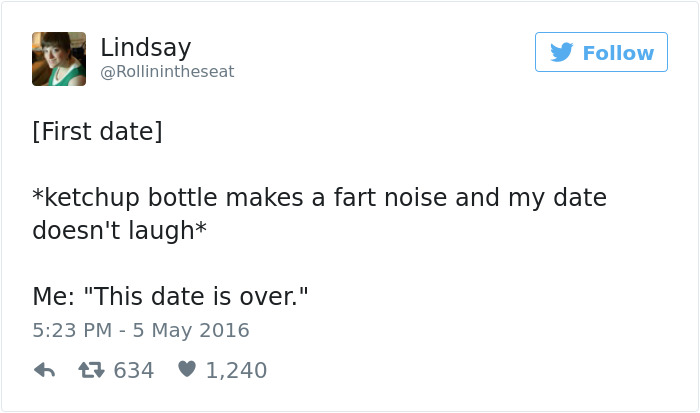Open the Lindsay display name link
This screenshot has width=700, height=413.
(x=145, y=46)
